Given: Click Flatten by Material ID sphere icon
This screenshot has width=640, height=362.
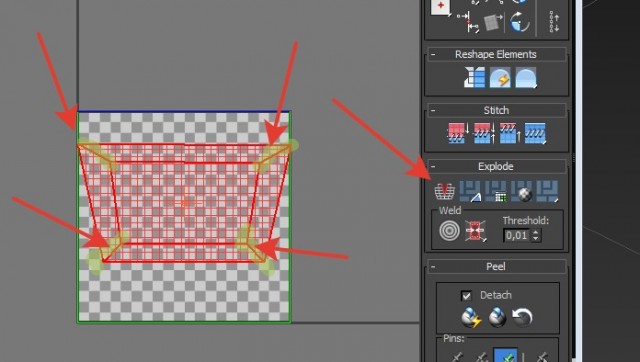Looking at the screenshot, I should pos(522,191).
